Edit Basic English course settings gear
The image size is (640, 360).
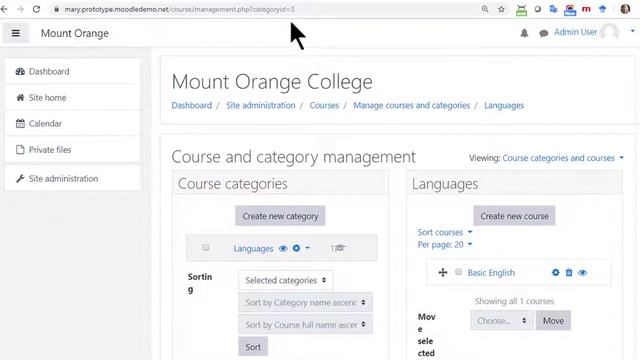point(556,272)
